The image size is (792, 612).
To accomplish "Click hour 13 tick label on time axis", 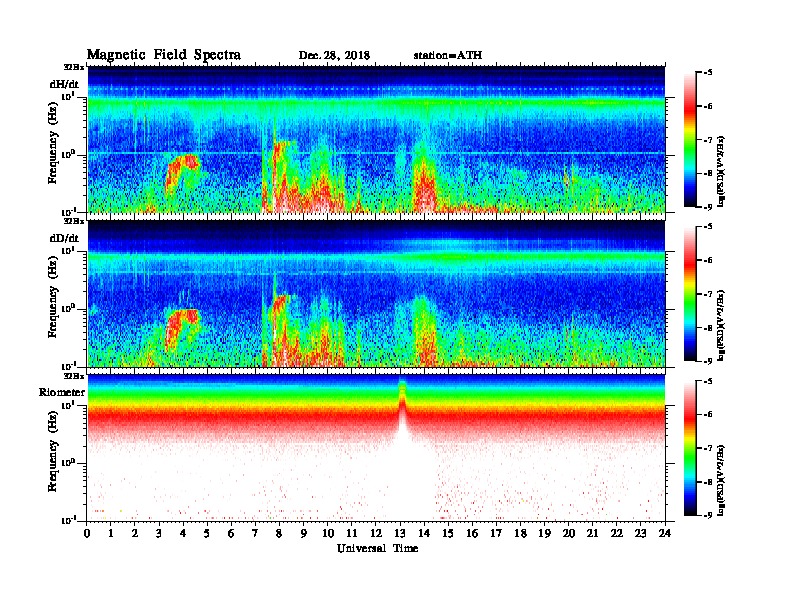I will point(400,534).
